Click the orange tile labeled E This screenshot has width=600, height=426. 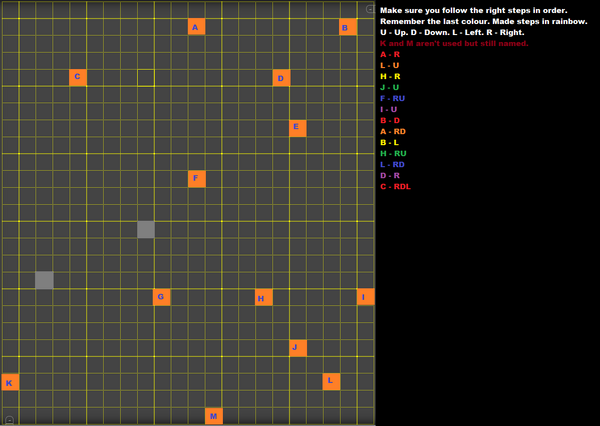point(298,128)
